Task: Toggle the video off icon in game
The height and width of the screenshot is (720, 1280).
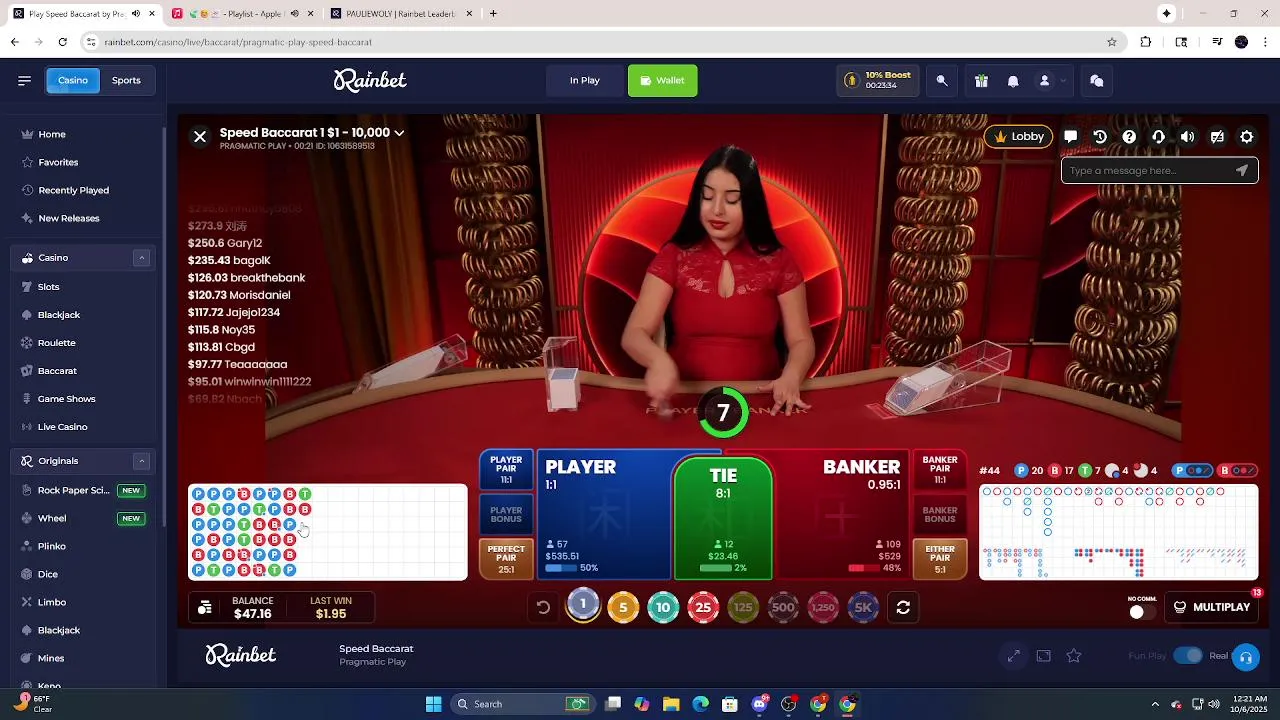Action: pos(1217,137)
